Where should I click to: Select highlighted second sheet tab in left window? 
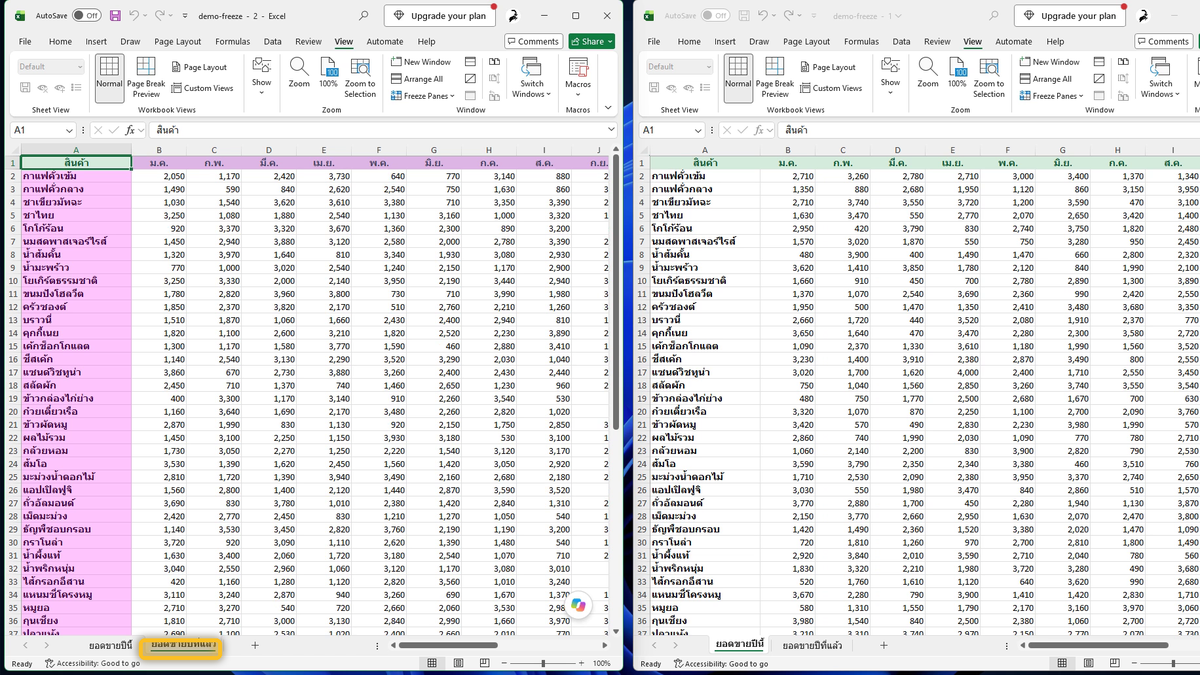tap(181, 646)
